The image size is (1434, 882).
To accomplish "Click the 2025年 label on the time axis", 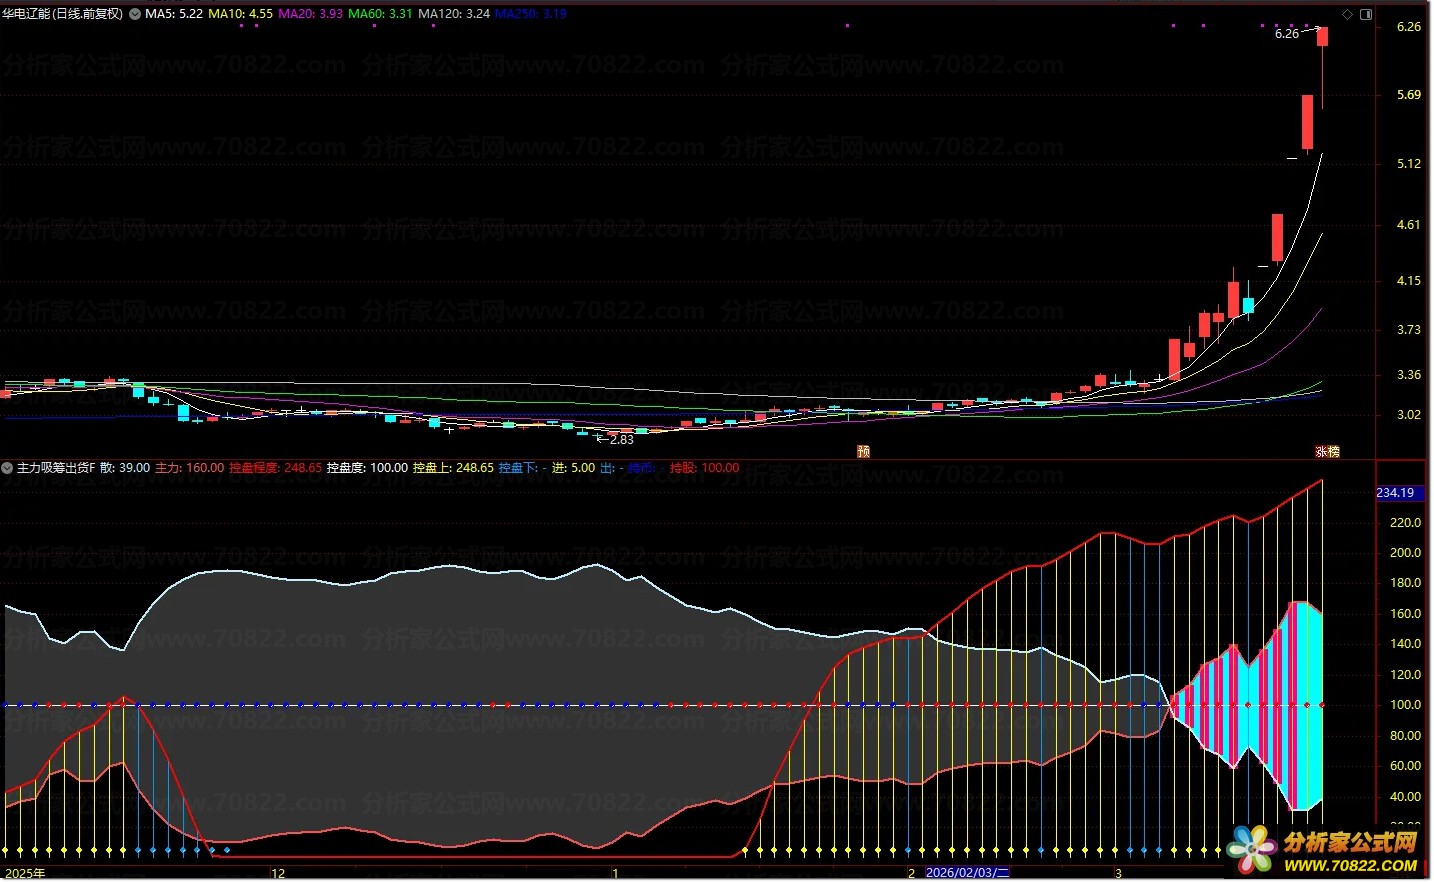I will (25, 874).
